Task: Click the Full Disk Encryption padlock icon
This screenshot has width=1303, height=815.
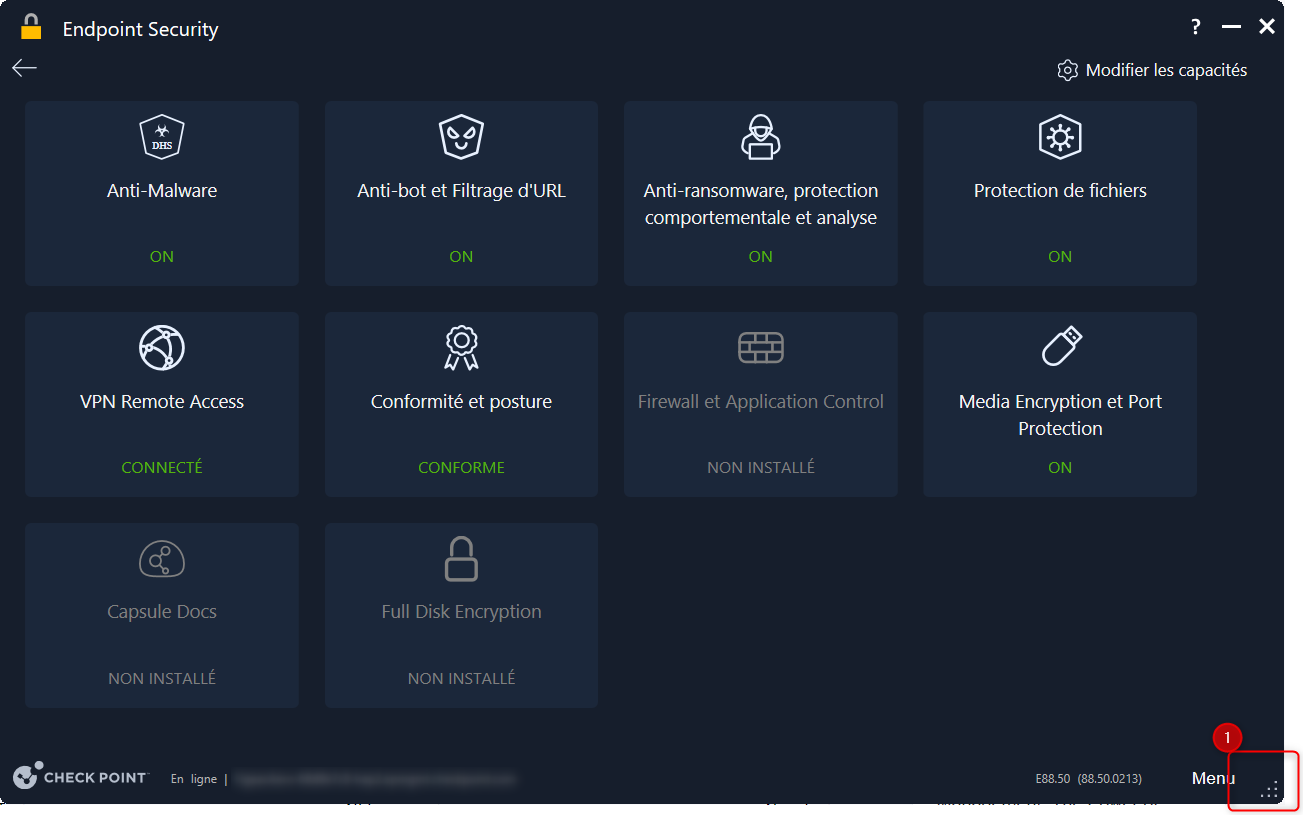Action: [461, 559]
